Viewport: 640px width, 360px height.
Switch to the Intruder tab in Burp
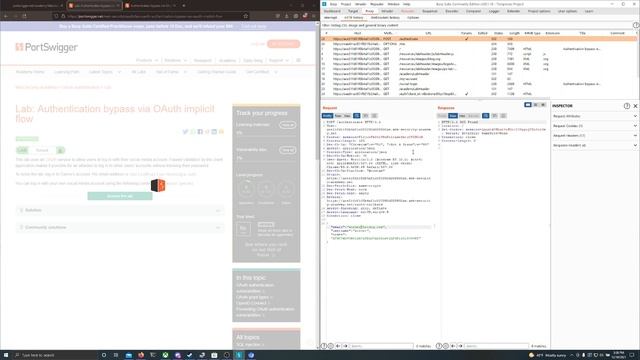point(387,11)
